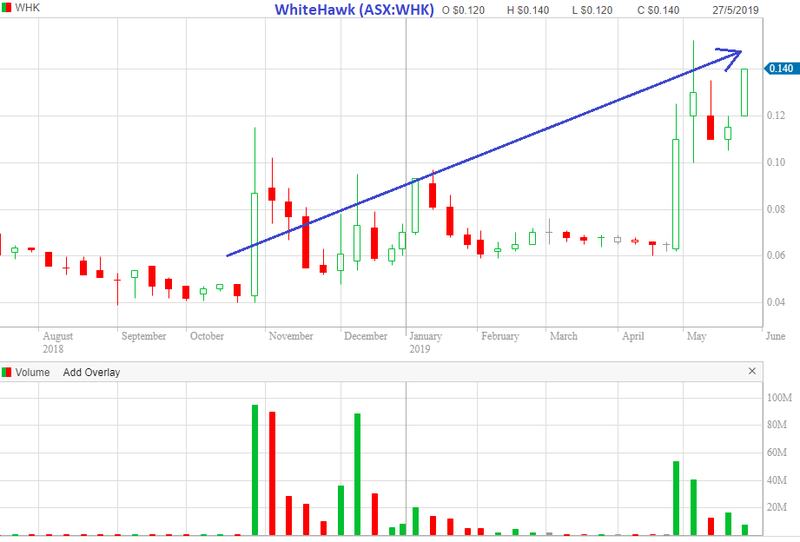The image size is (800, 542).
Task: Click the 0.08 price axis label
Action: [776, 209]
